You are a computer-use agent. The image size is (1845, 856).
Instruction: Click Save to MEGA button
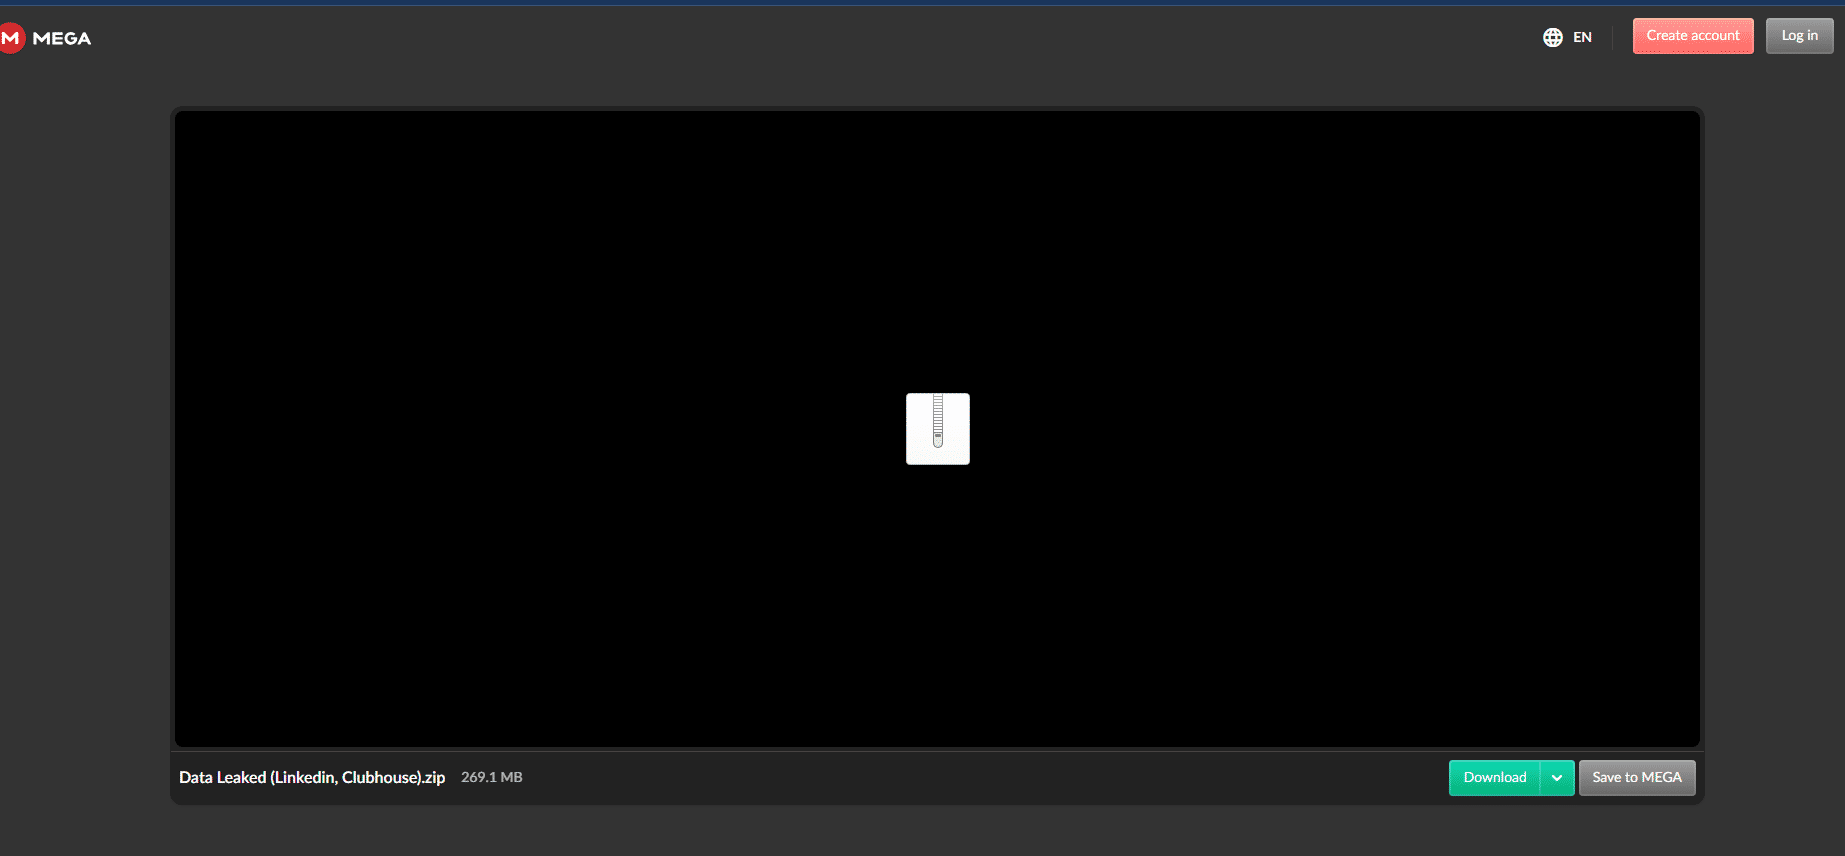coord(1637,778)
